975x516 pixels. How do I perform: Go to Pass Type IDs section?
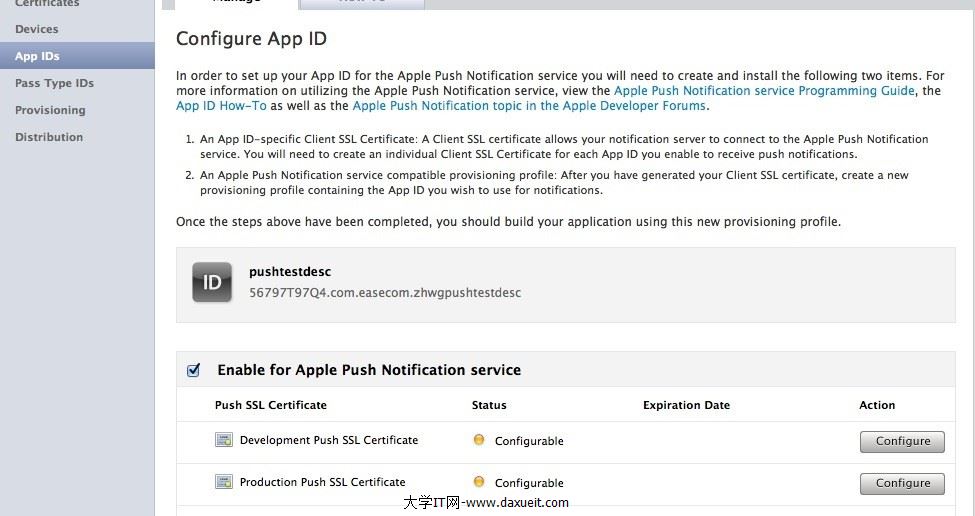[54, 83]
